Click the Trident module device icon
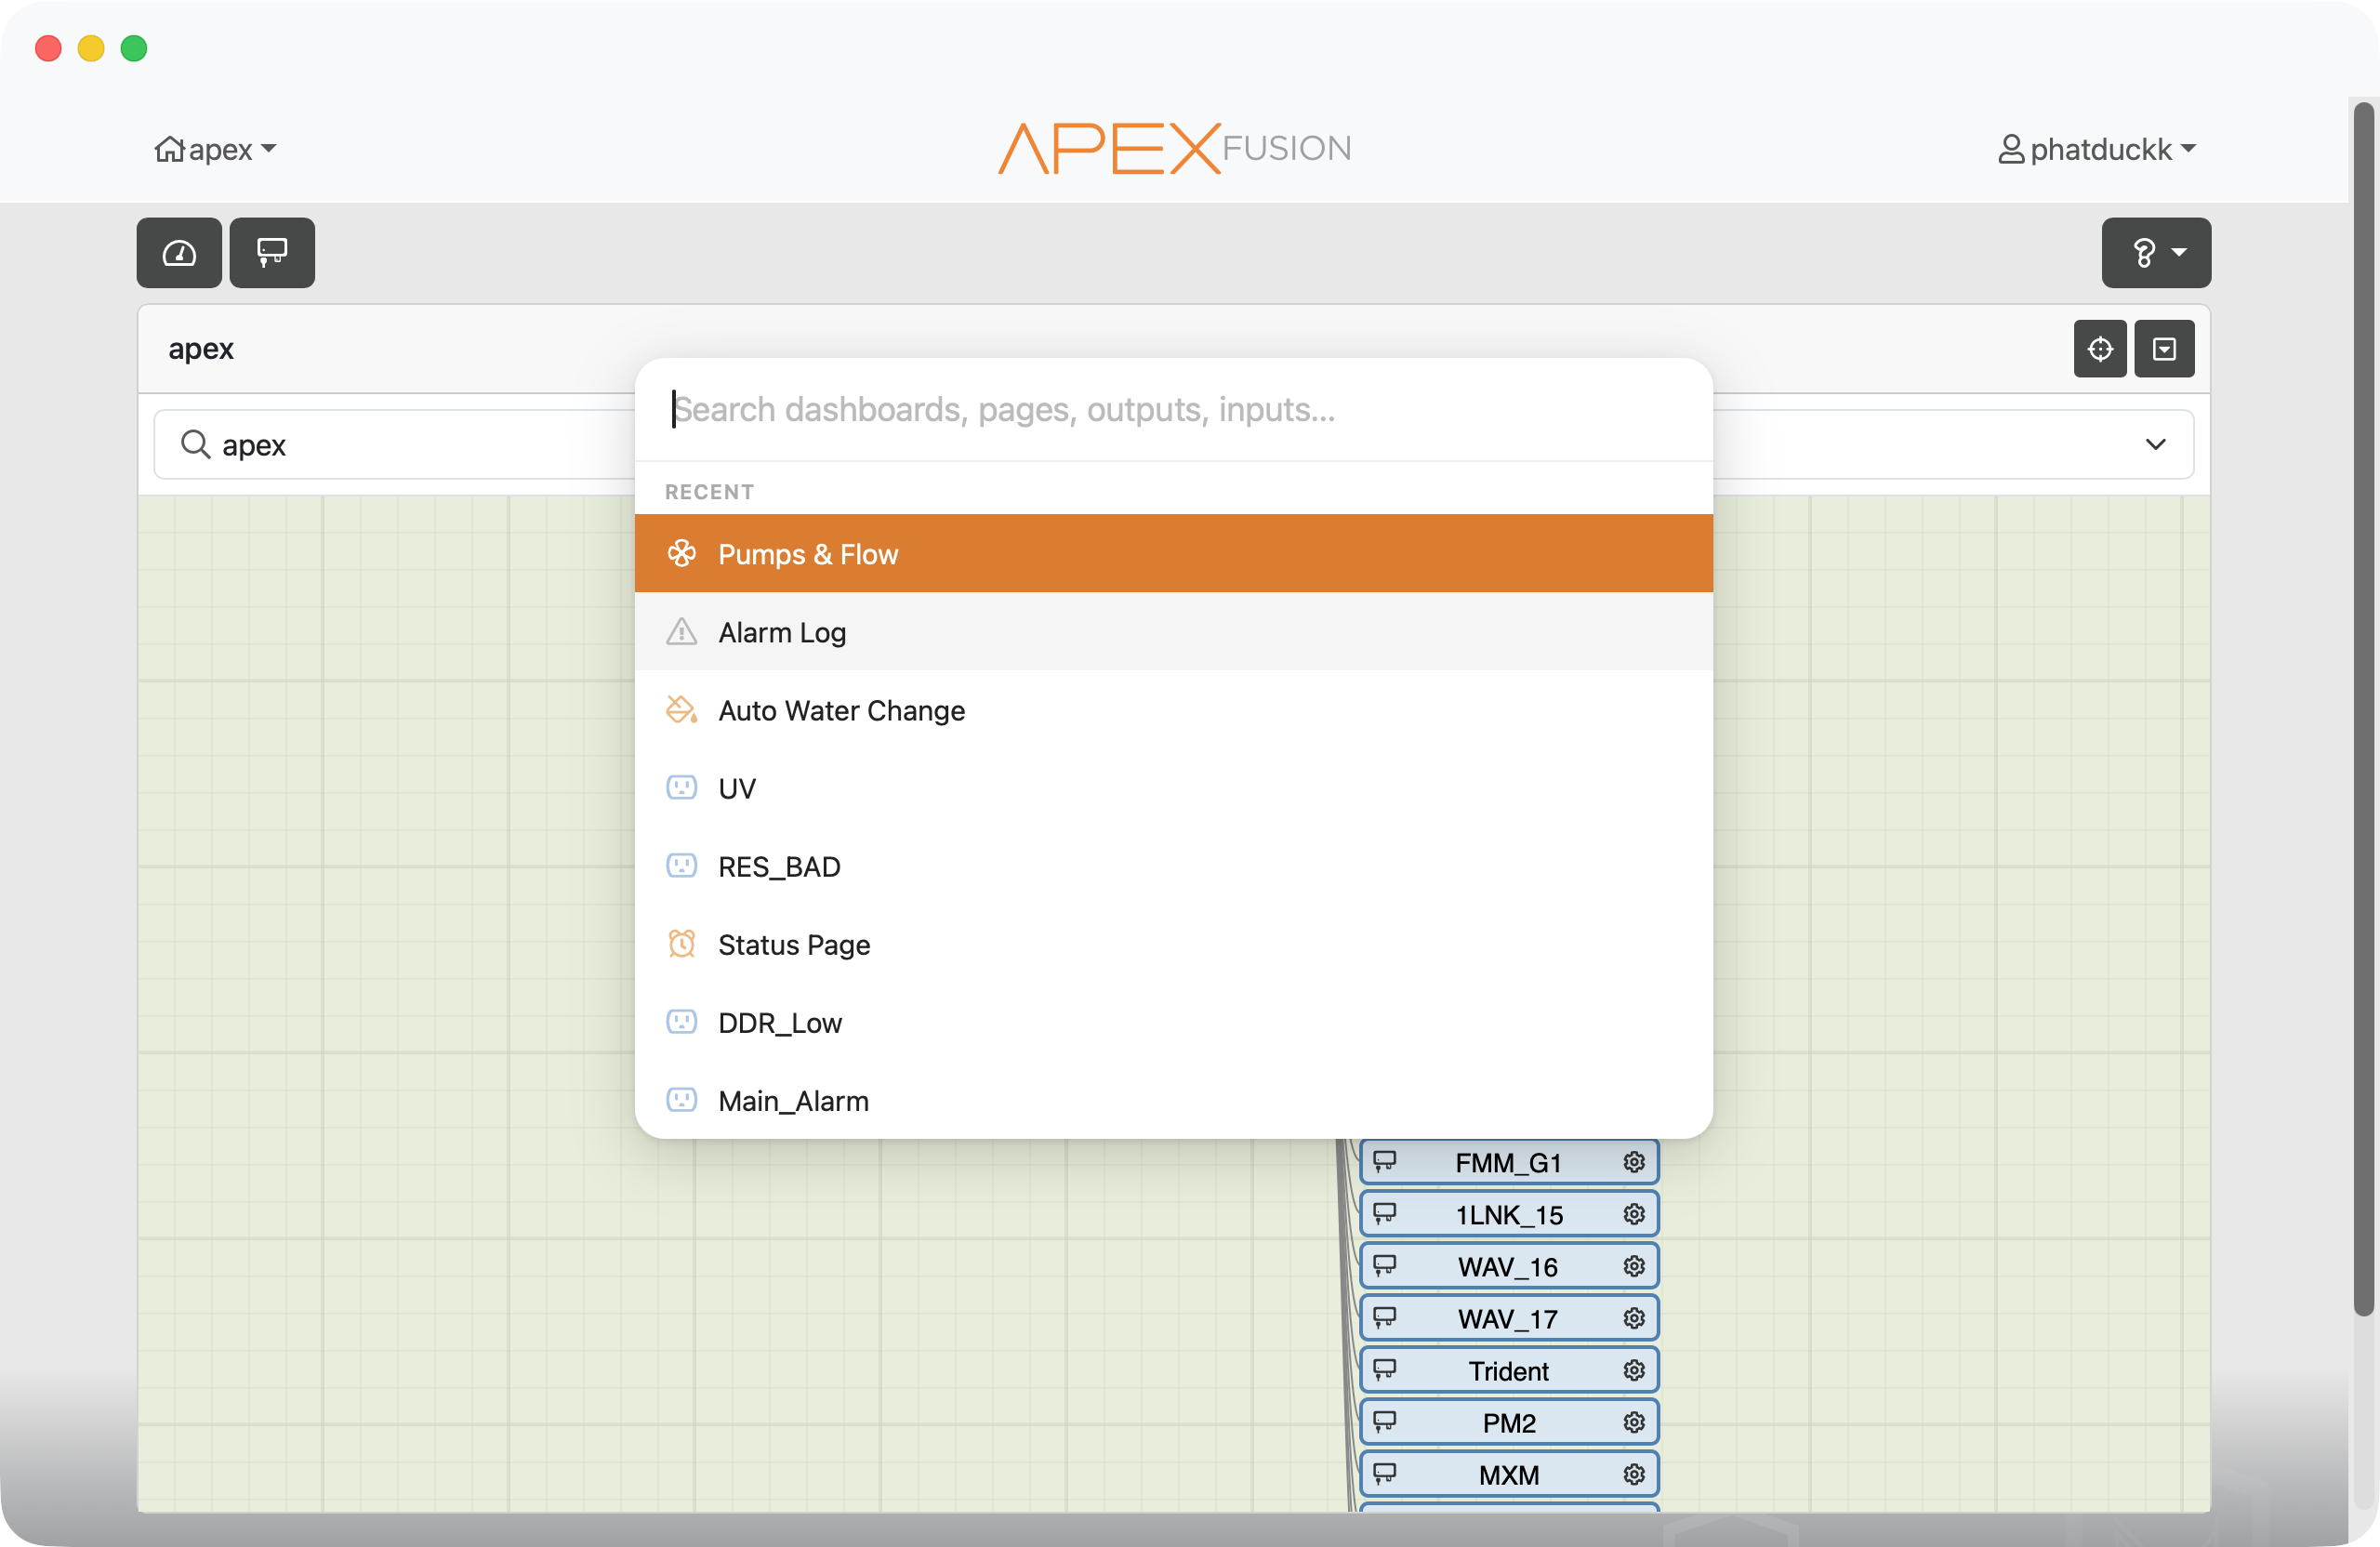This screenshot has width=2380, height=1547. point(1385,1370)
